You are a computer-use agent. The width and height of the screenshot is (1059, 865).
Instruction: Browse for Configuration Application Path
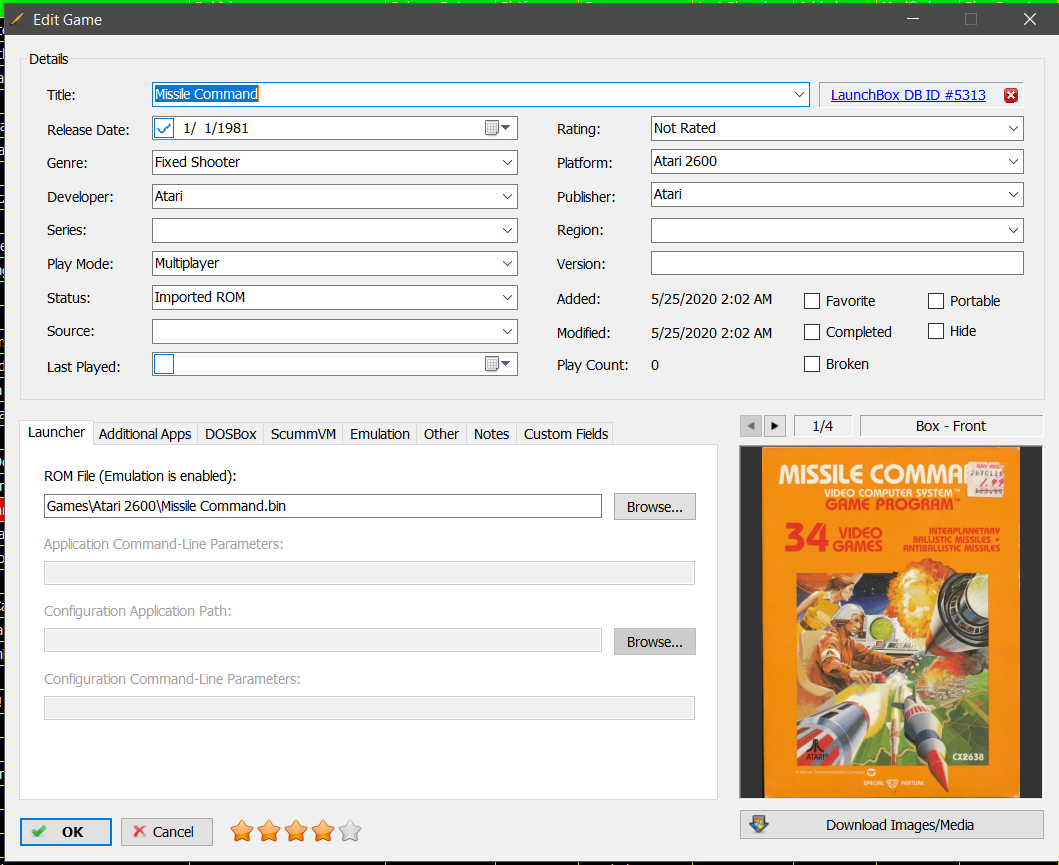pyautogui.click(x=654, y=642)
